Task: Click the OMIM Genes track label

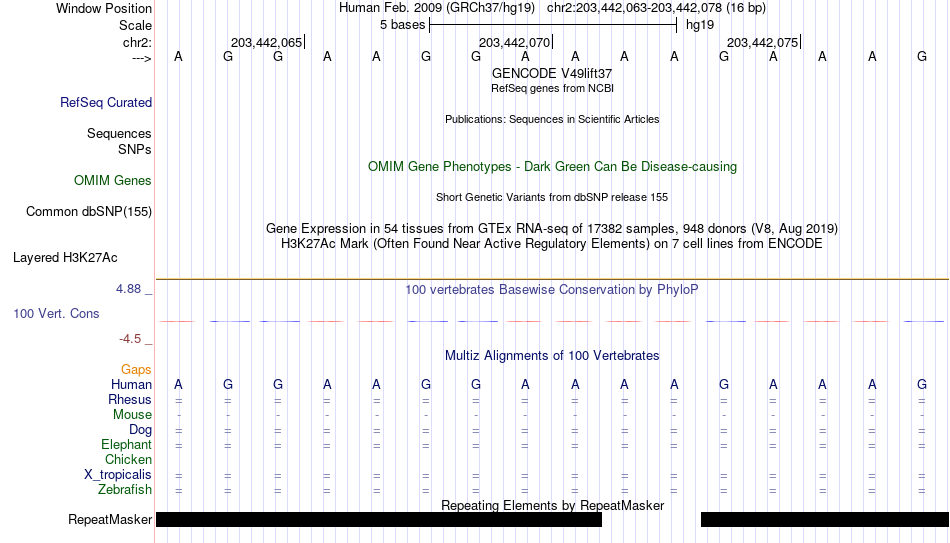Action: [113, 181]
